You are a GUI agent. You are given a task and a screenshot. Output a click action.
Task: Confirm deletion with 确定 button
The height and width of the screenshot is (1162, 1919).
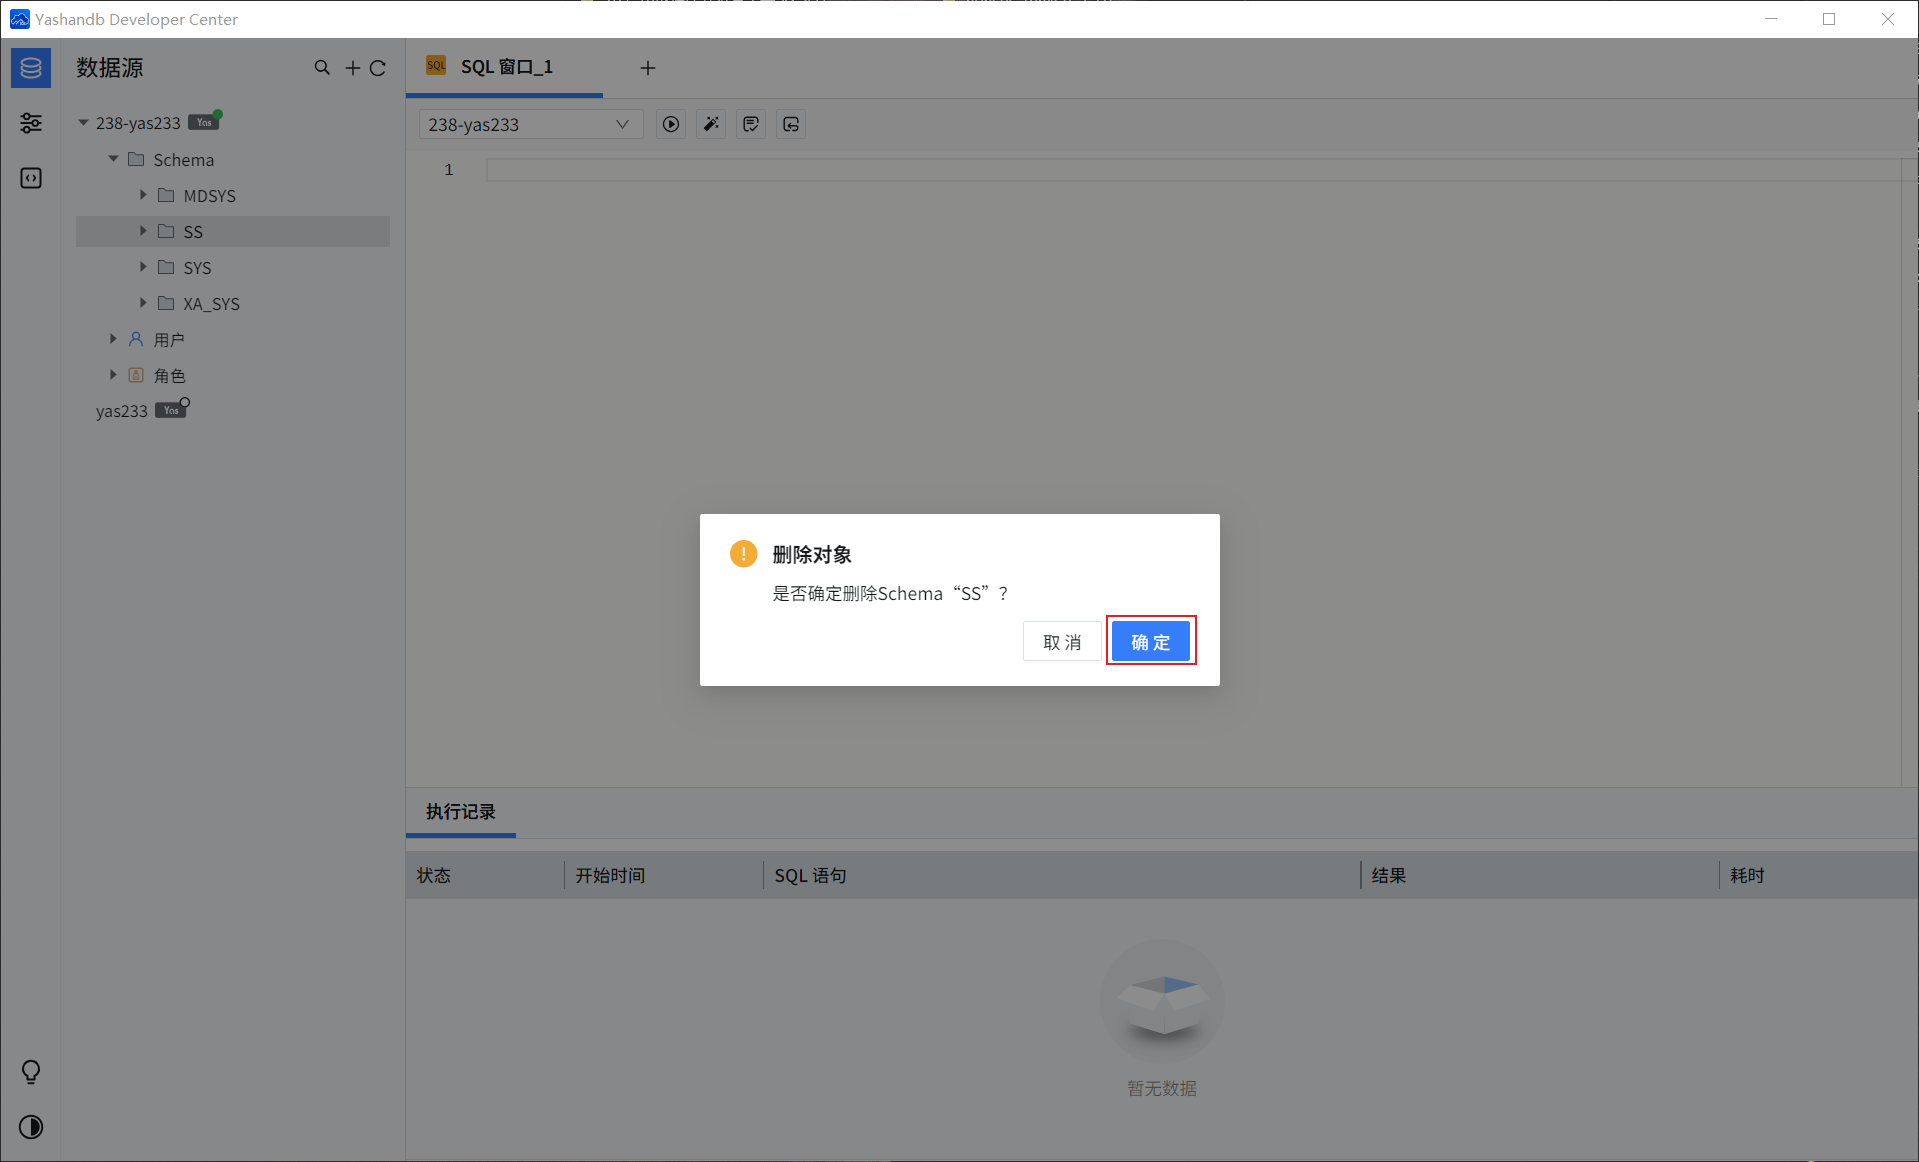1150,641
